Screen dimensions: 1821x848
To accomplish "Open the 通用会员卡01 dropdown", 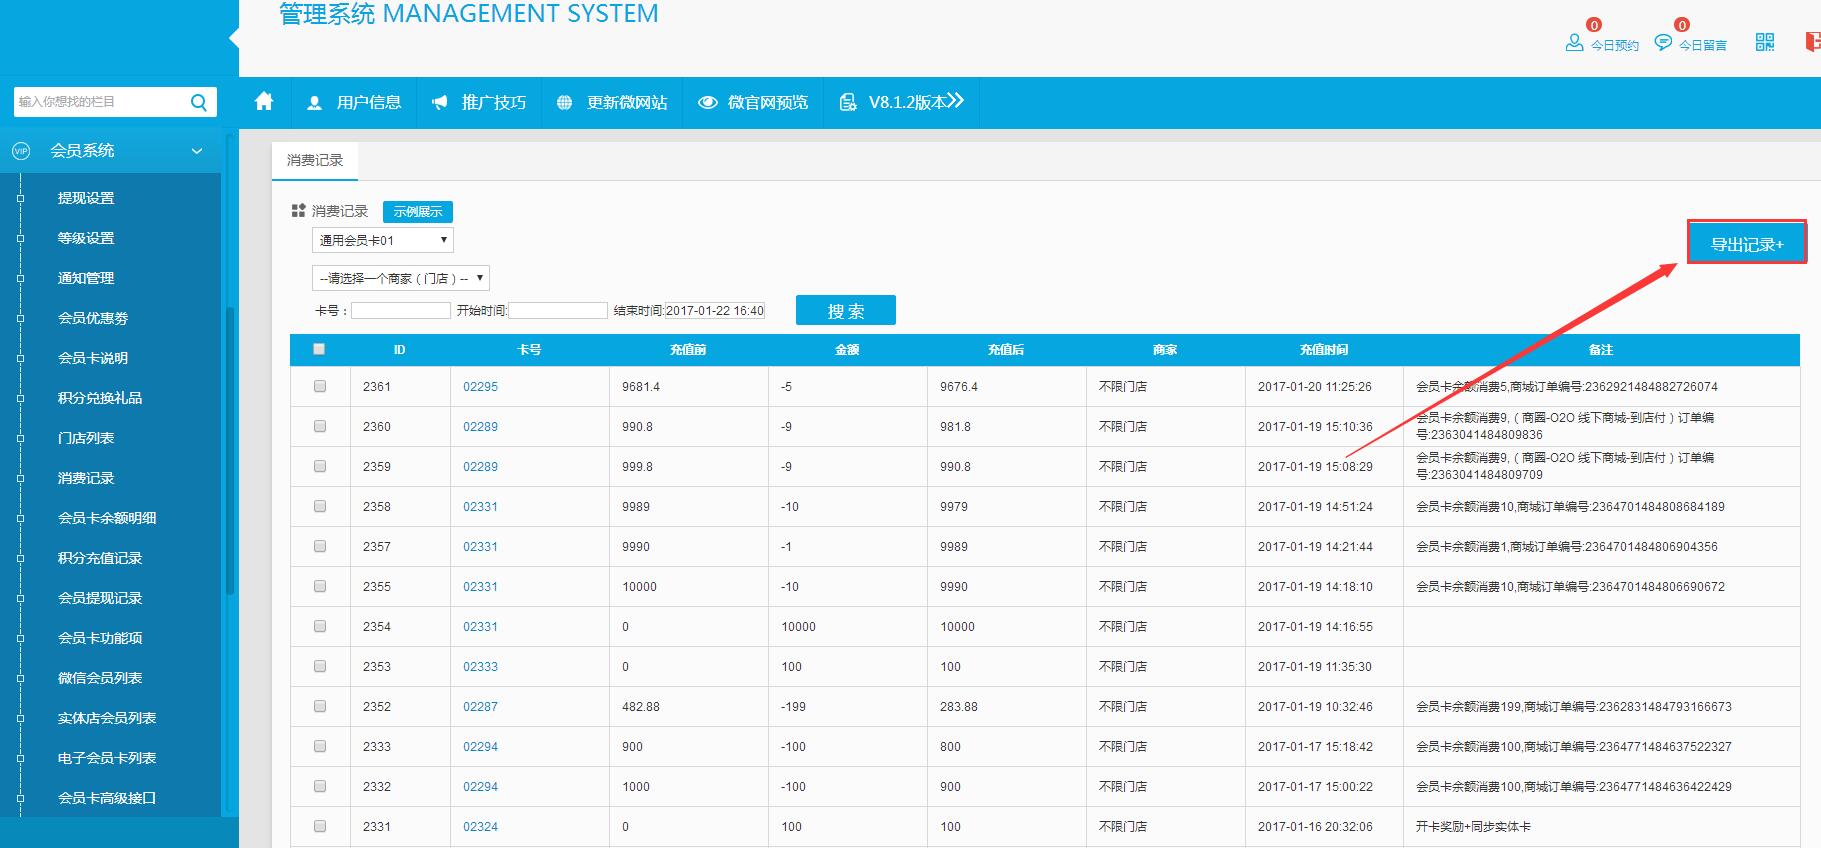I will point(382,240).
